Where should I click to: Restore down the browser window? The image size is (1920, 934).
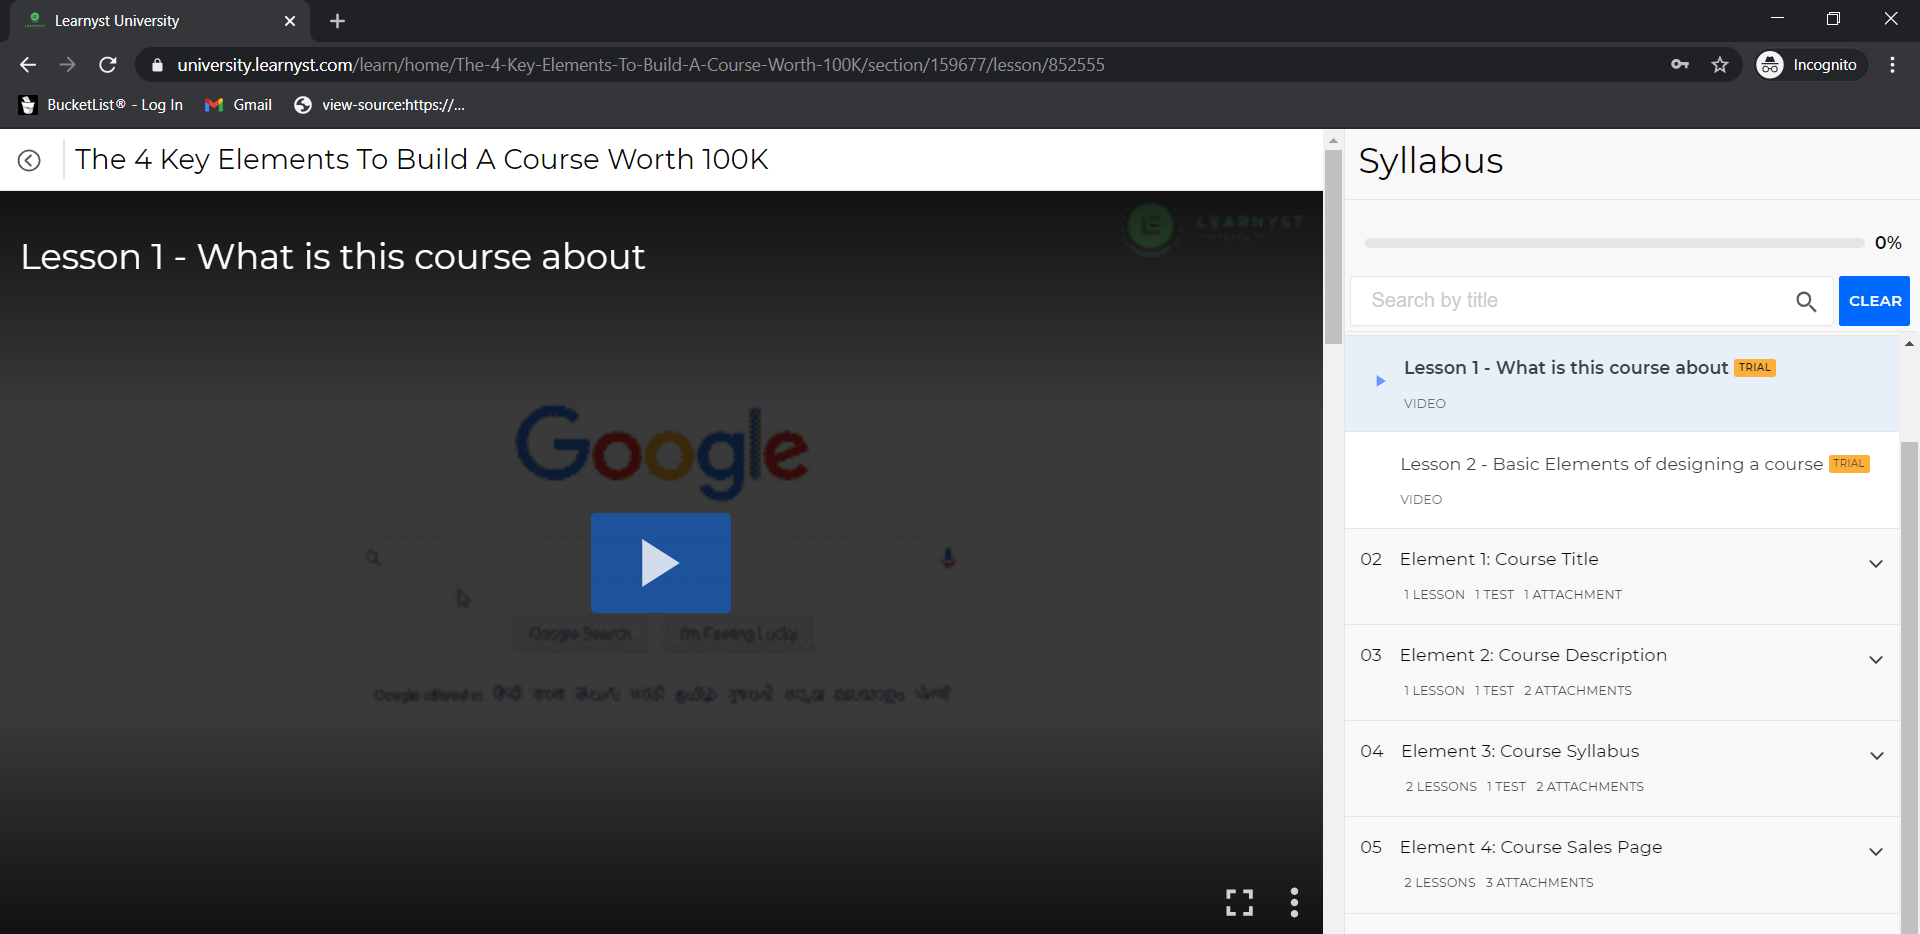(x=1833, y=19)
